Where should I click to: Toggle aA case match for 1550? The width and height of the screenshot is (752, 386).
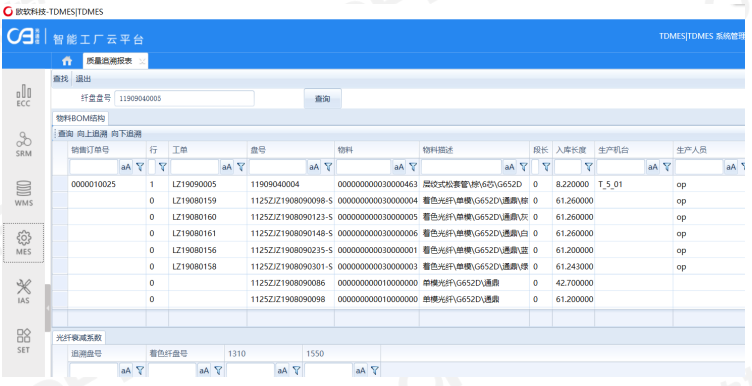pos(361,370)
